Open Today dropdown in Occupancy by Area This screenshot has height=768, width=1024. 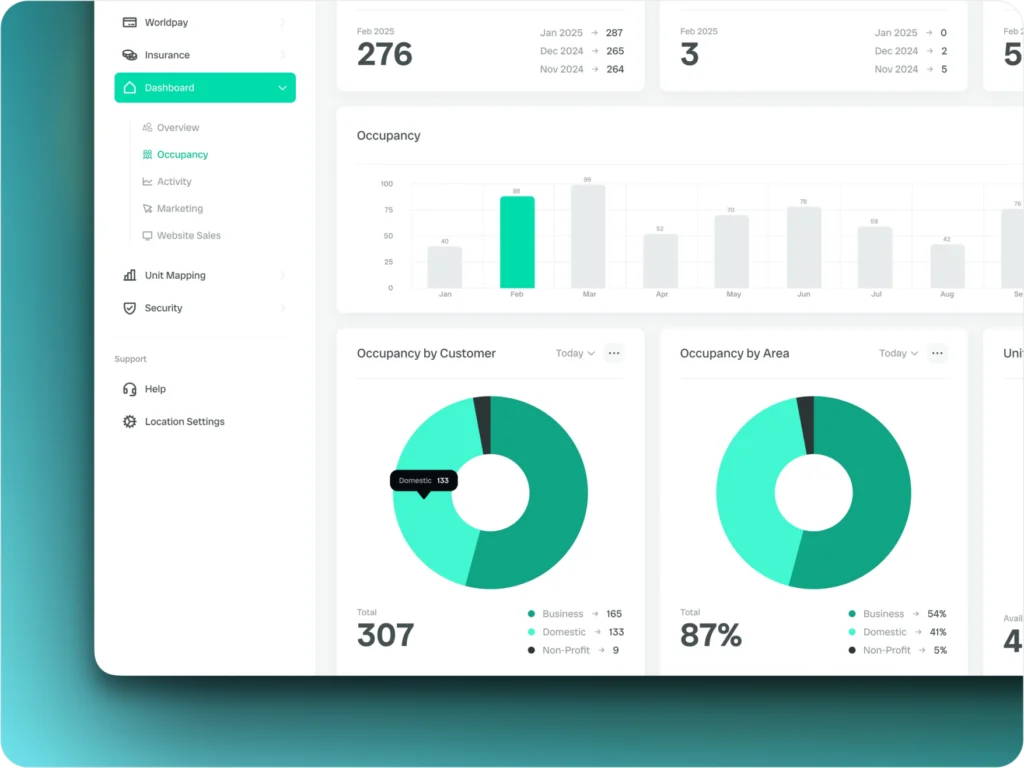(898, 353)
